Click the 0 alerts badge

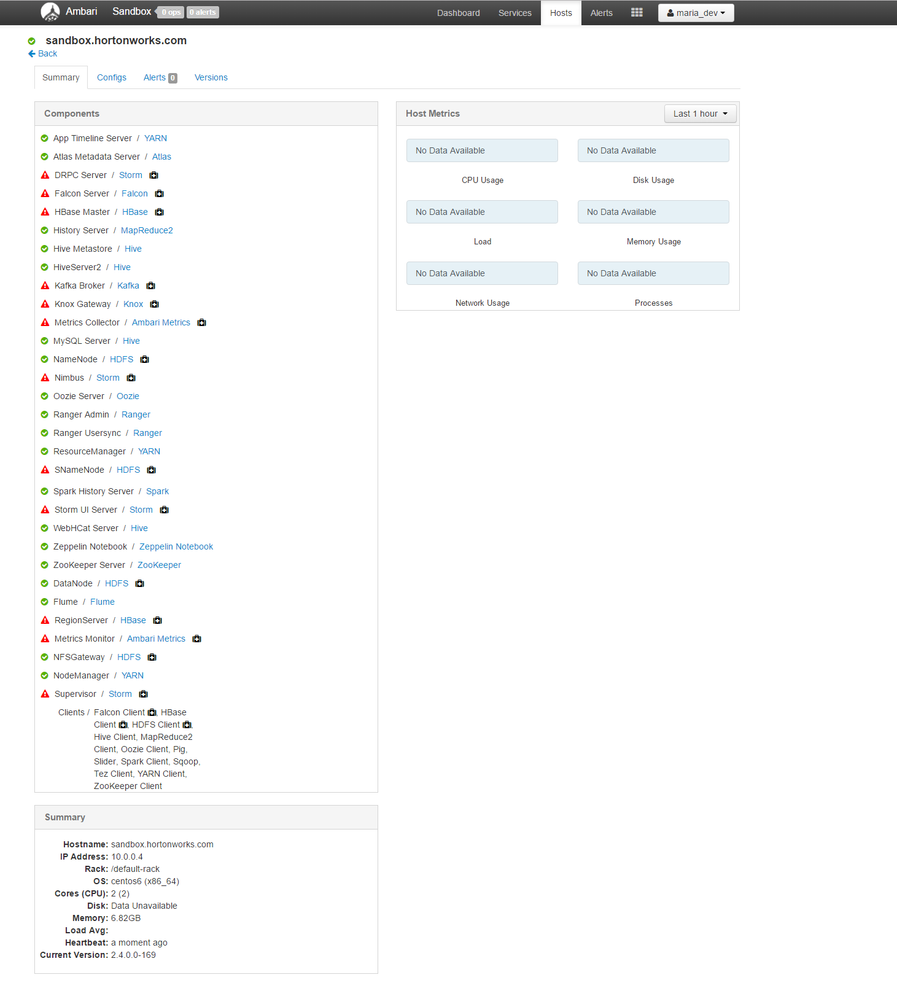(x=203, y=12)
